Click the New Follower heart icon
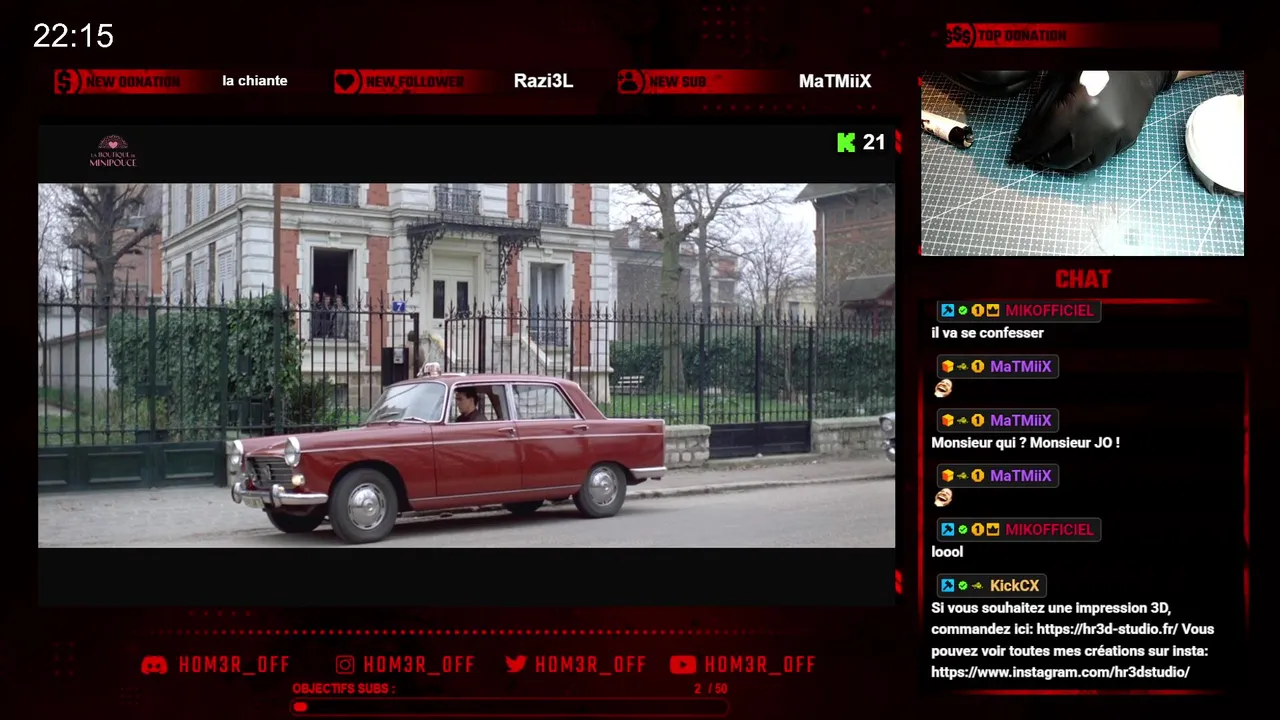 (x=347, y=81)
